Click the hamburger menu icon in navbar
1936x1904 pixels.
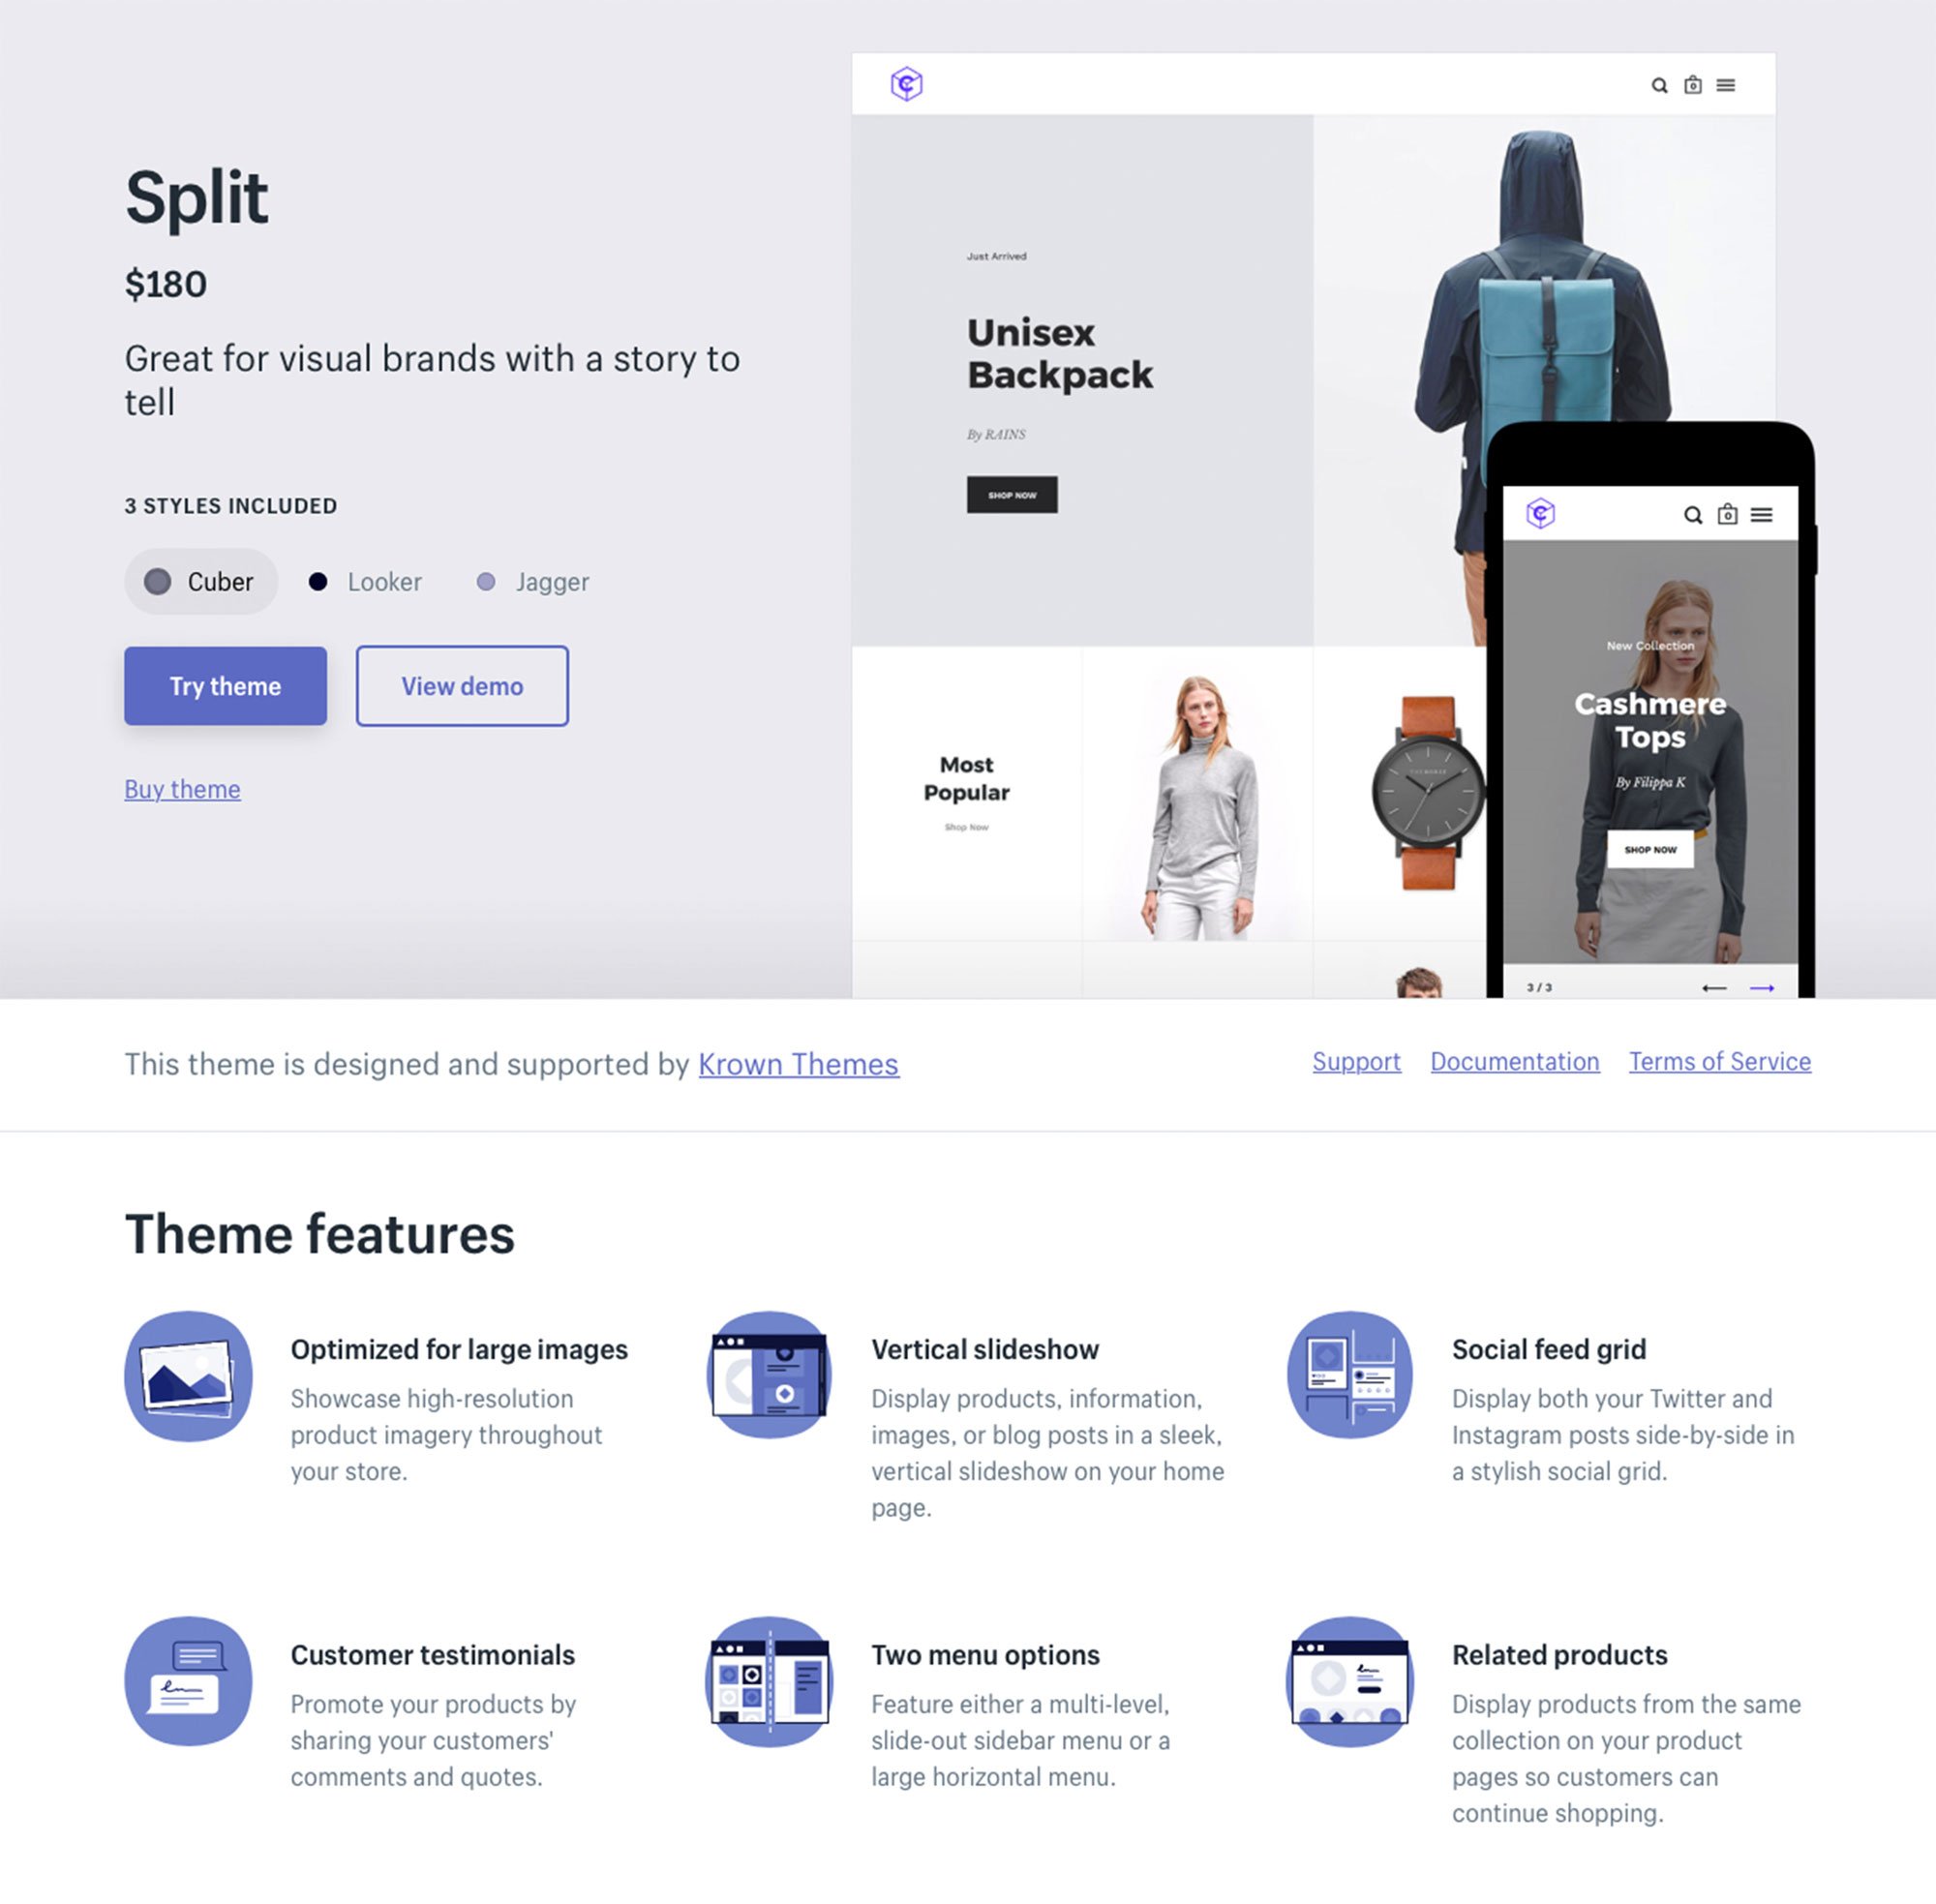(1727, 83)
